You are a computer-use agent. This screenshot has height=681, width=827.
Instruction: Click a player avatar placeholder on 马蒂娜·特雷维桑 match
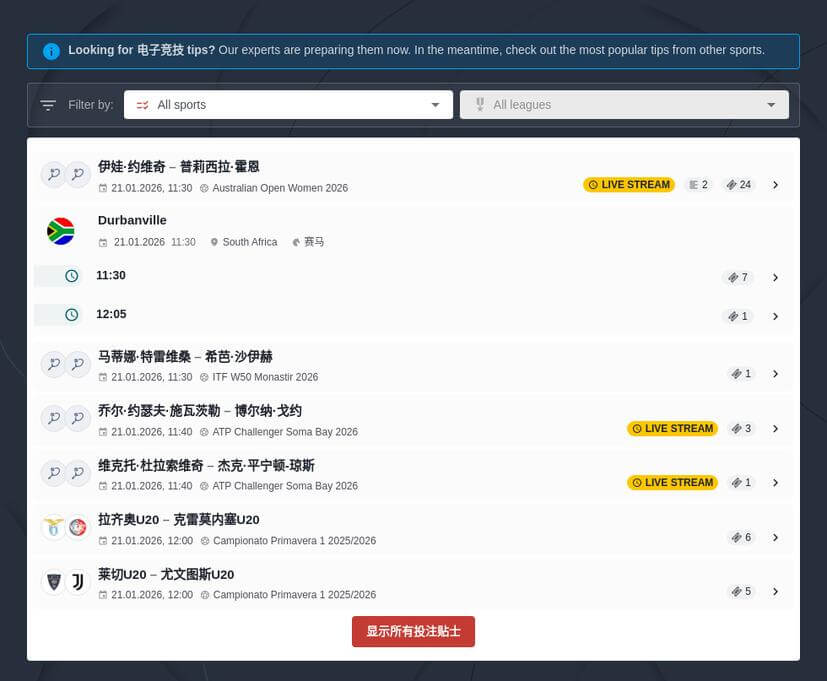(x=54, y=364)
